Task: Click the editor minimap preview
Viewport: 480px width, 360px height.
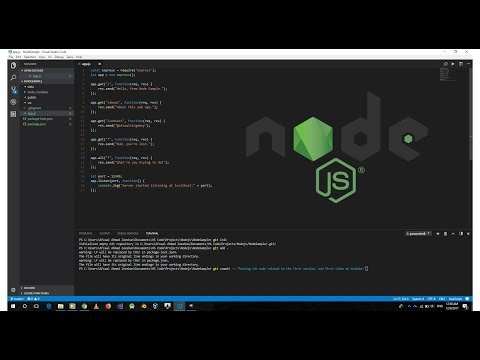Action: 447,74
